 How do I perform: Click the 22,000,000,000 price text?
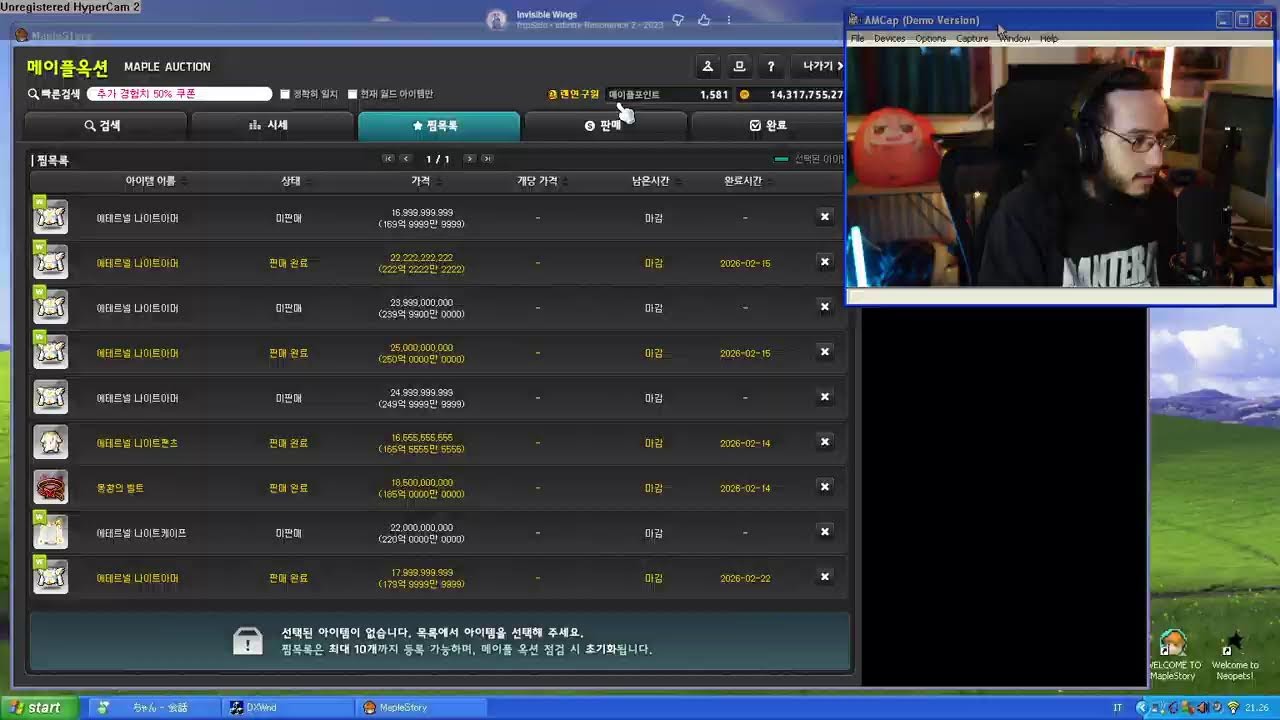[421, 527]
